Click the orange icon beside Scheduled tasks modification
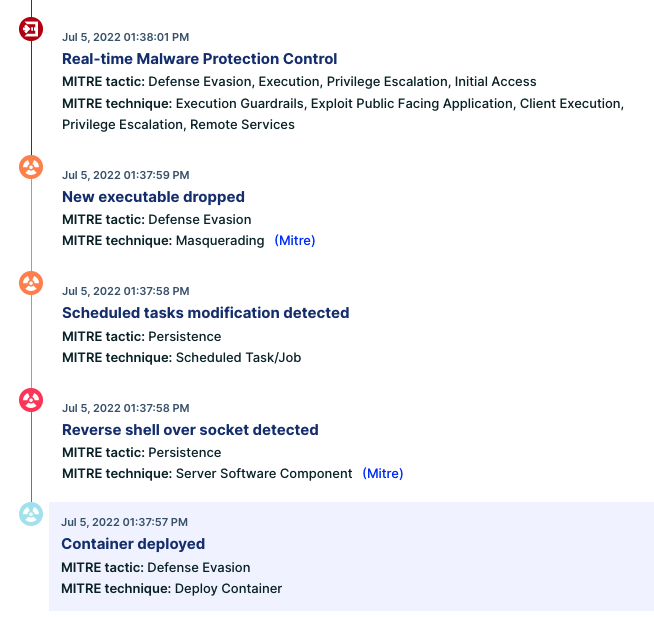The width and height of the screenshot is (654, 617). point(31,283)
